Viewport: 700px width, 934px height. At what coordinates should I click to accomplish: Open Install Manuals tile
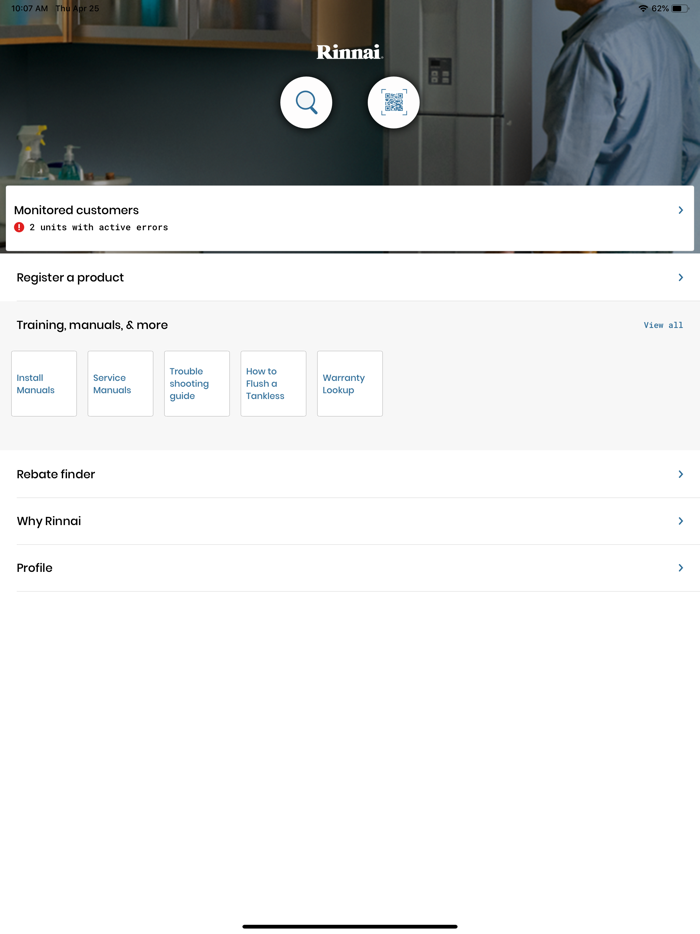coord(44,384)
